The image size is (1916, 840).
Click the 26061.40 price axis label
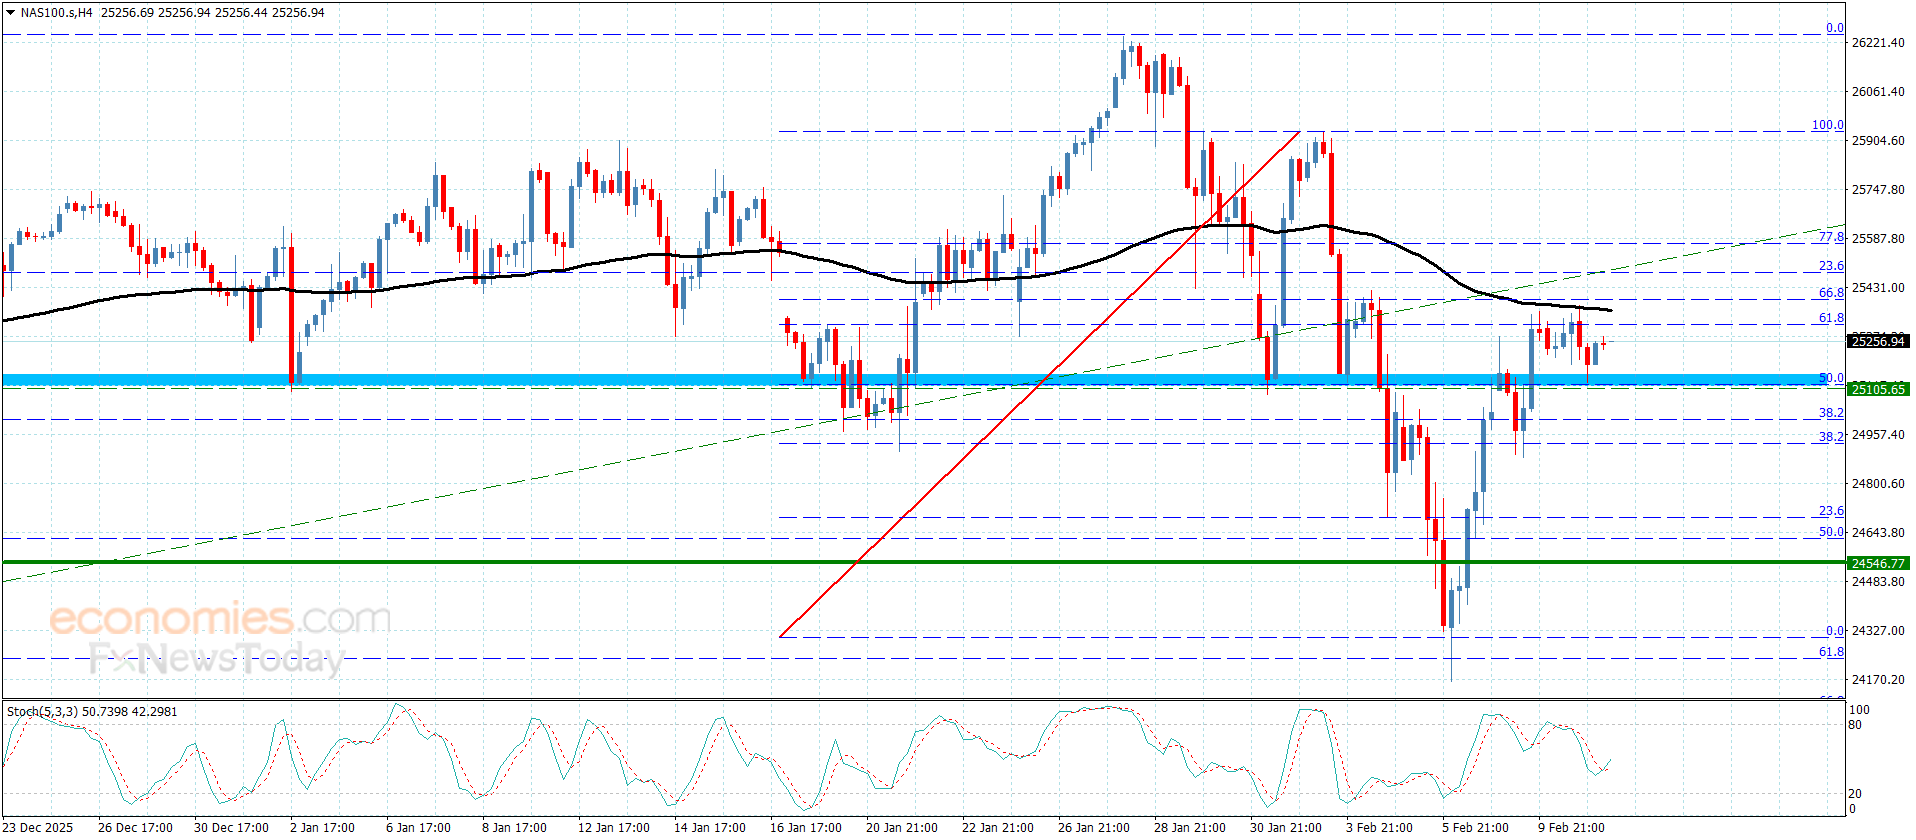coord(1878,92)
